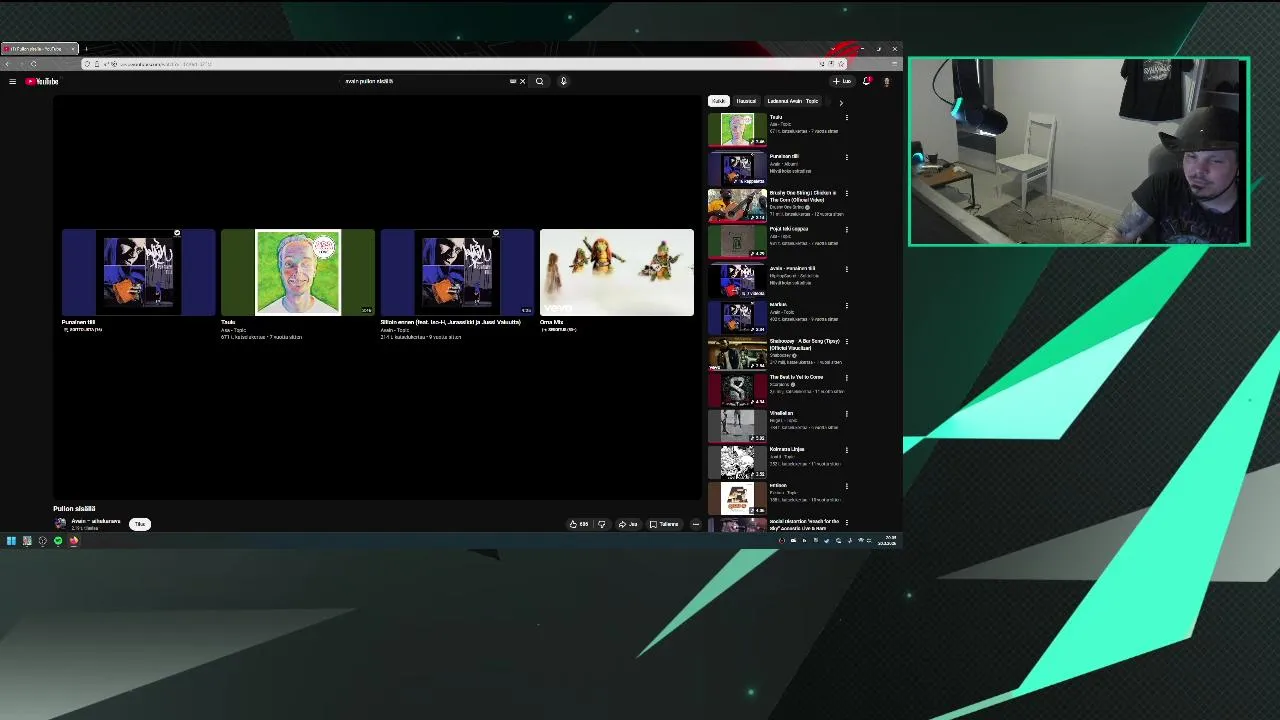Image resolution: width=1280 pixels, height=720 pixels.
Task: Select the Lähettänyt Avain - Topic chip
Action: tap(793, 101)
